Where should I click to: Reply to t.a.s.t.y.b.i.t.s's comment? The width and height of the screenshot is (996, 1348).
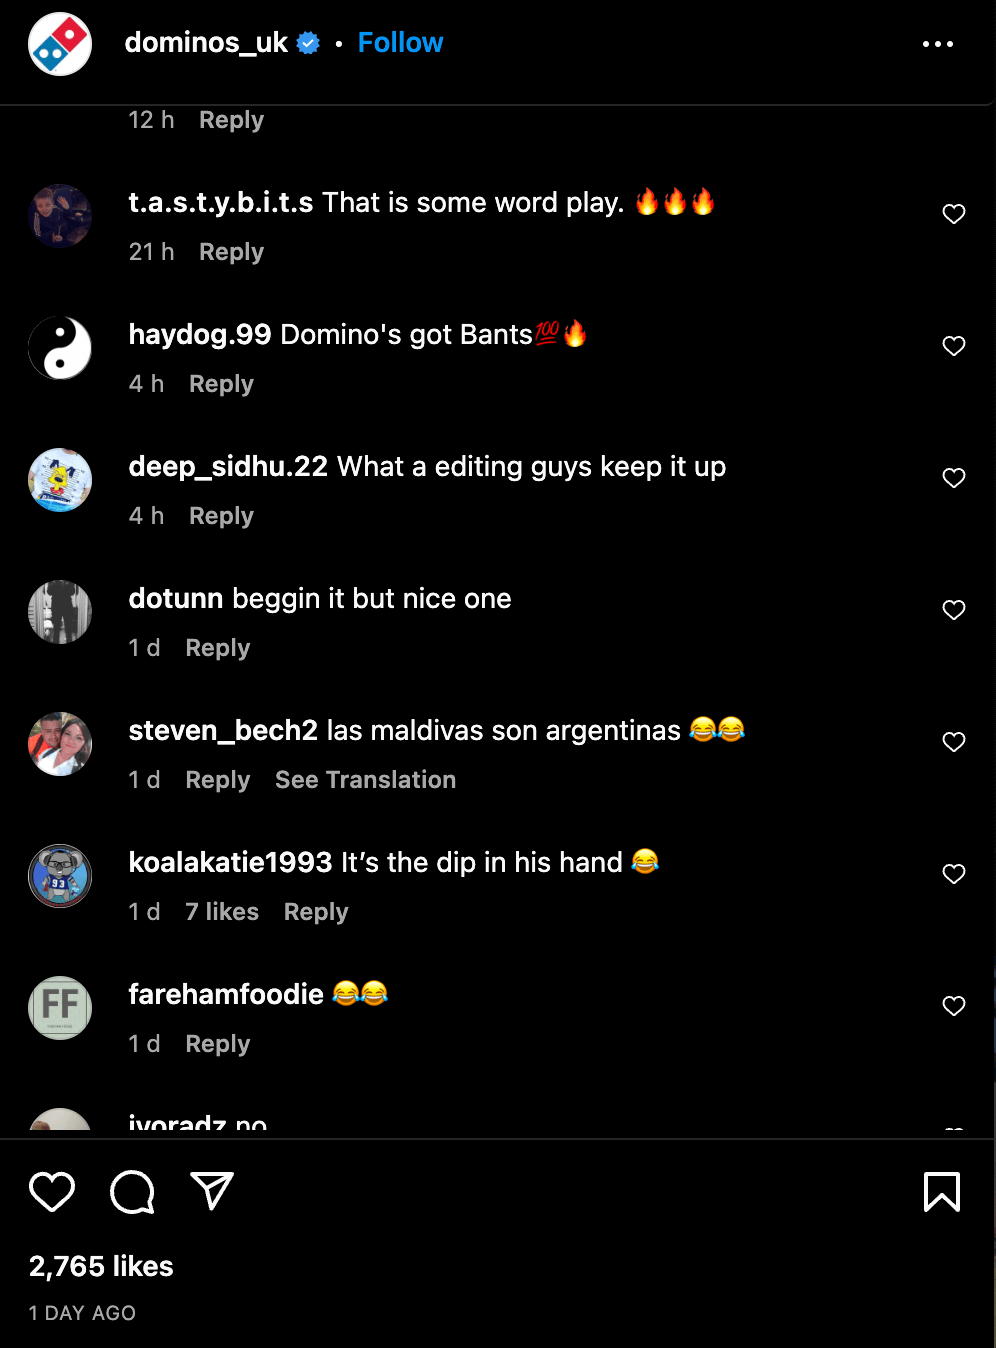coord(230,251)
